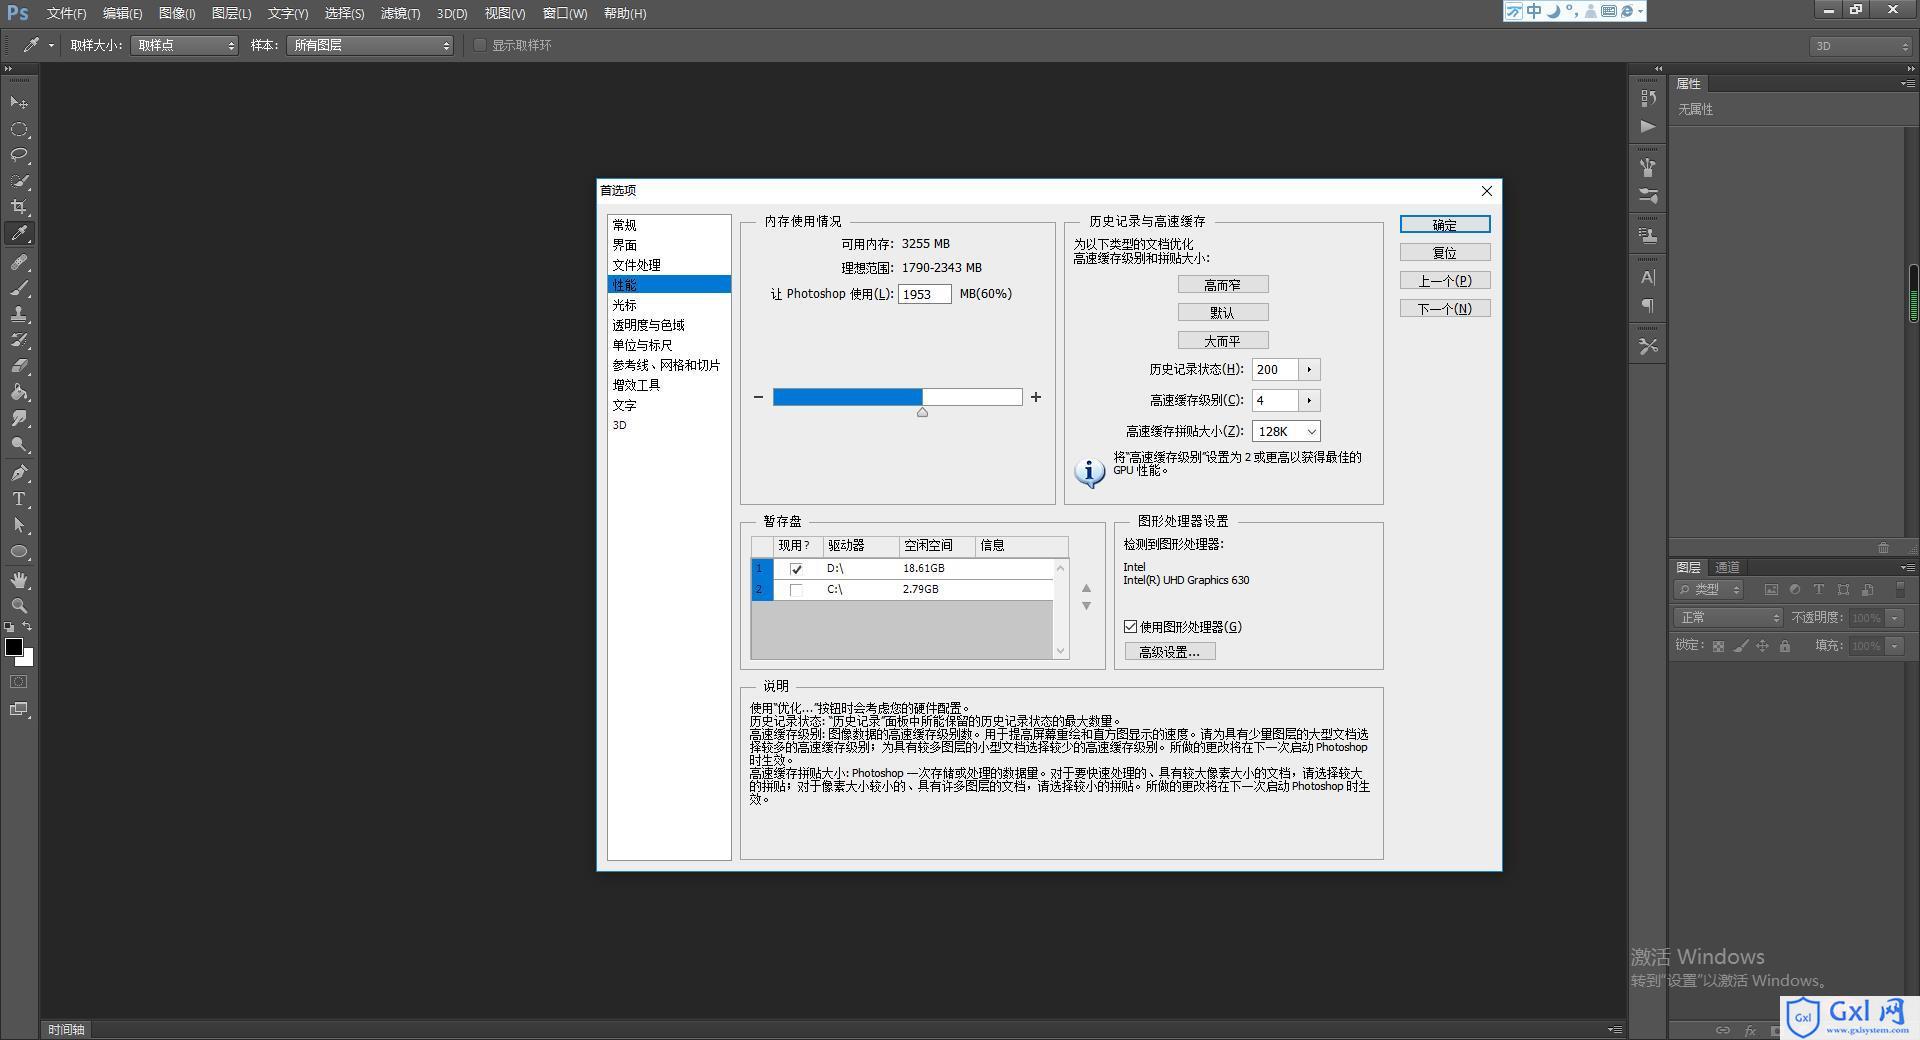
Task: Expand the 历史记录状态 arrow
Action: point(1309,370)
